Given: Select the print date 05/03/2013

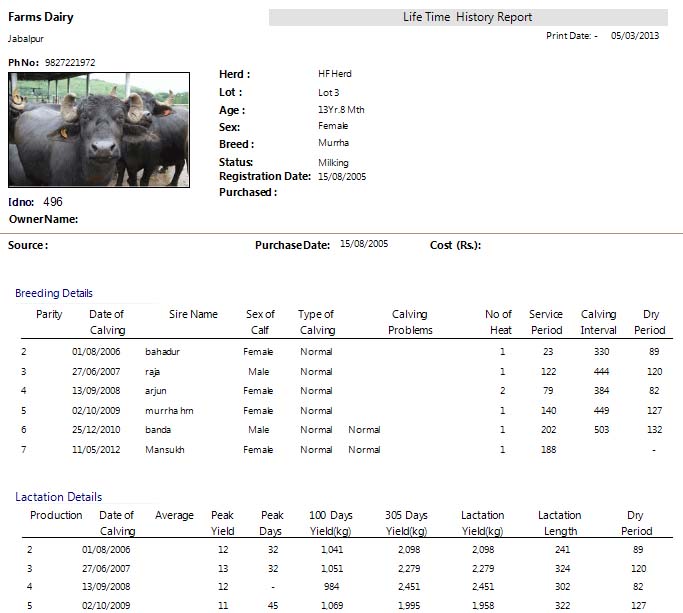Looking at the screenshot, I should pyautogui.click(x=635, y=35).
